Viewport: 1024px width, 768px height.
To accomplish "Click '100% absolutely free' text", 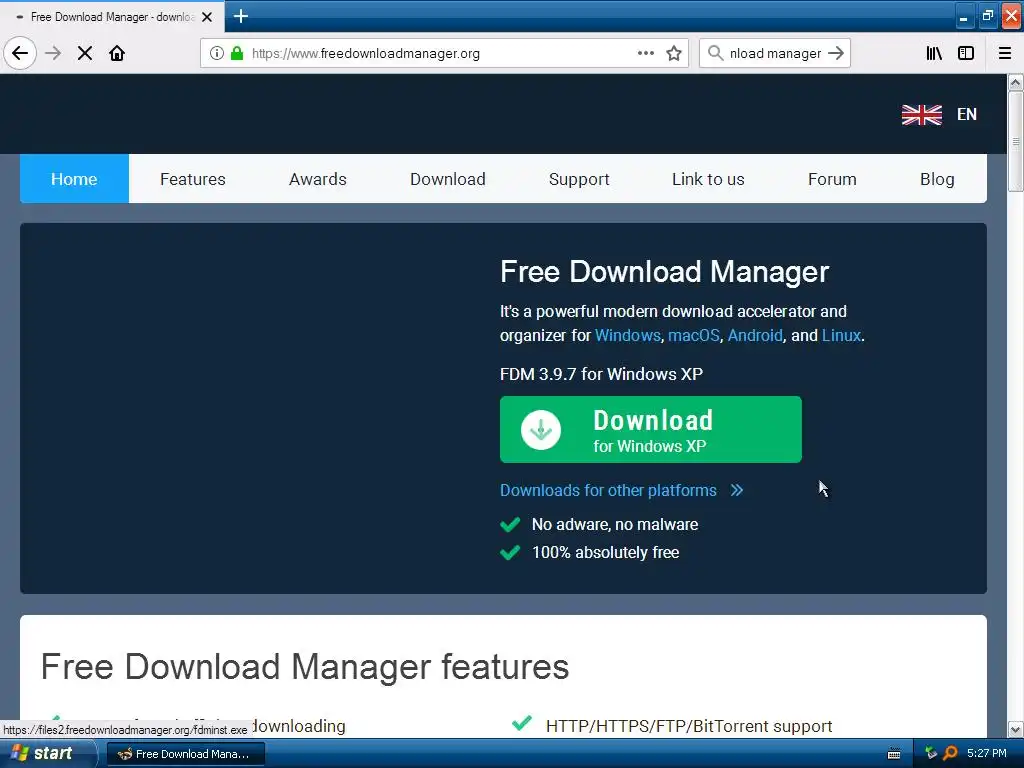I will (x=605, y=552).
